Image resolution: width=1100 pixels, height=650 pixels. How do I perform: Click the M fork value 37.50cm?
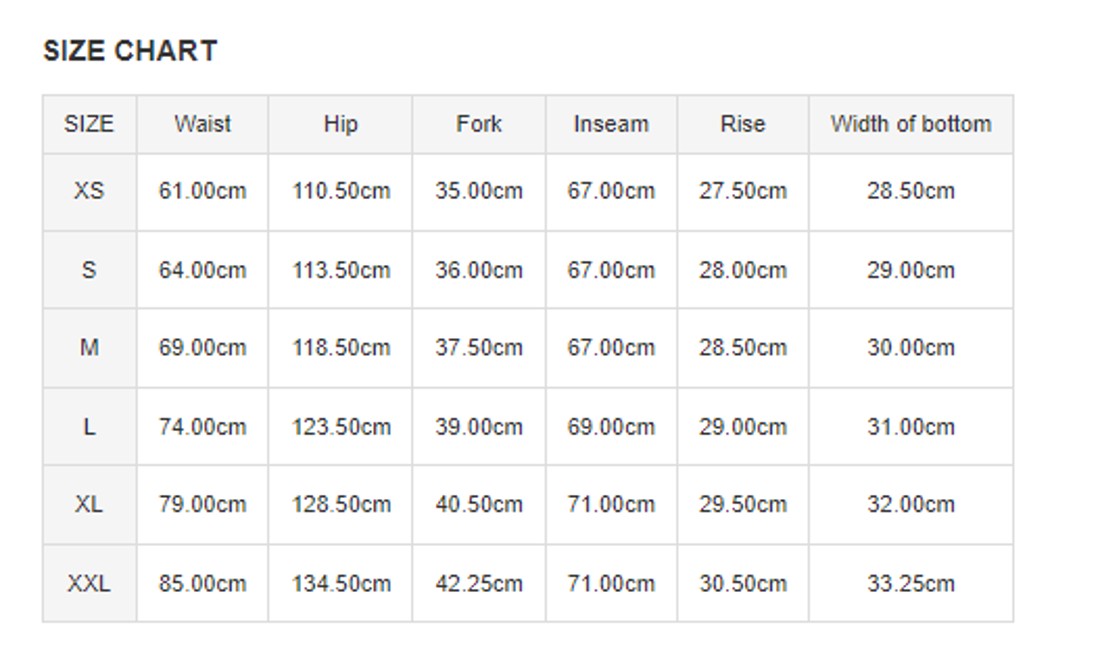pyautogui.click(x=479, y=348)
